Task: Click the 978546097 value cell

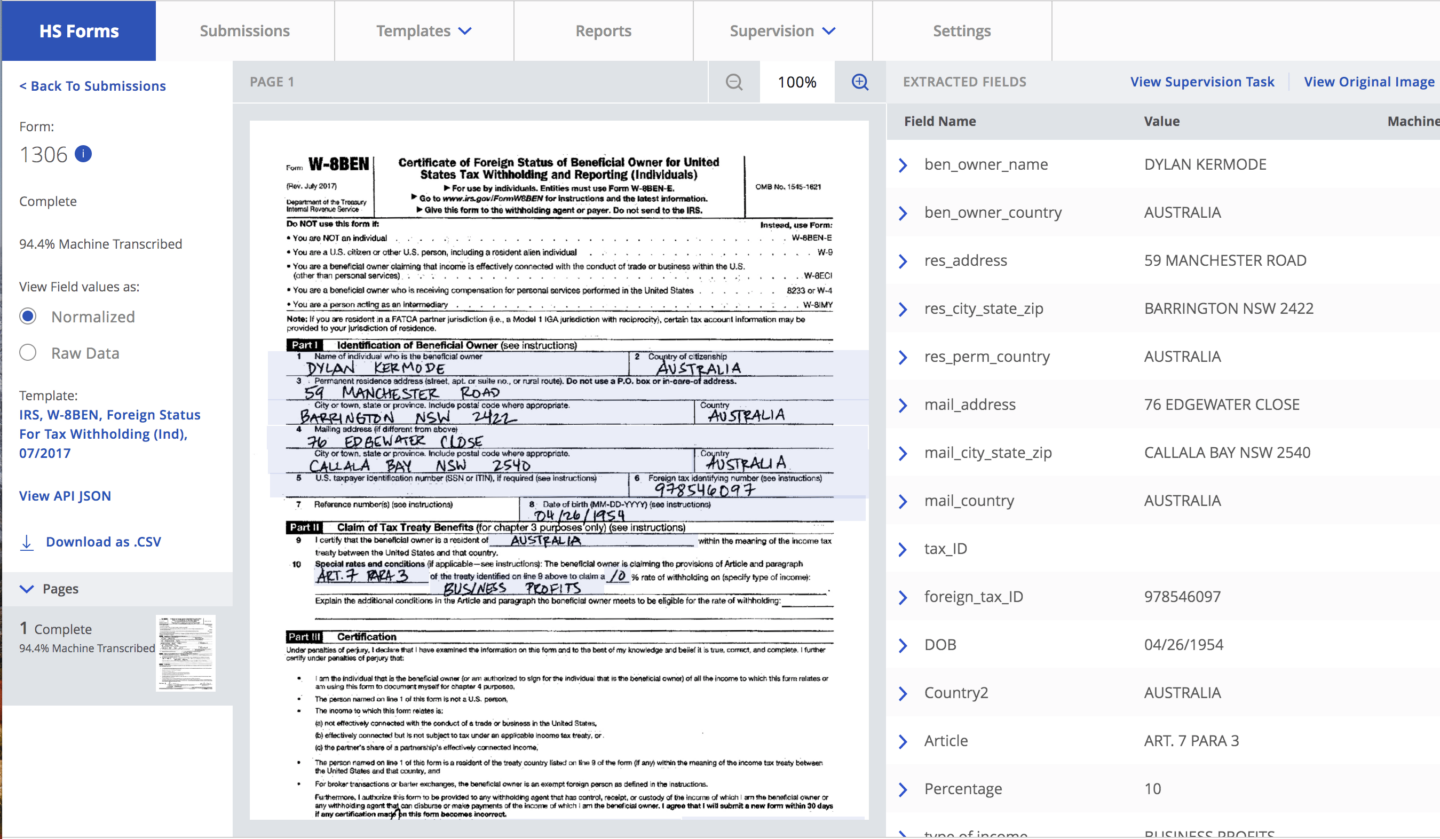Action: pyautogui.click(x=1182, y=597)
